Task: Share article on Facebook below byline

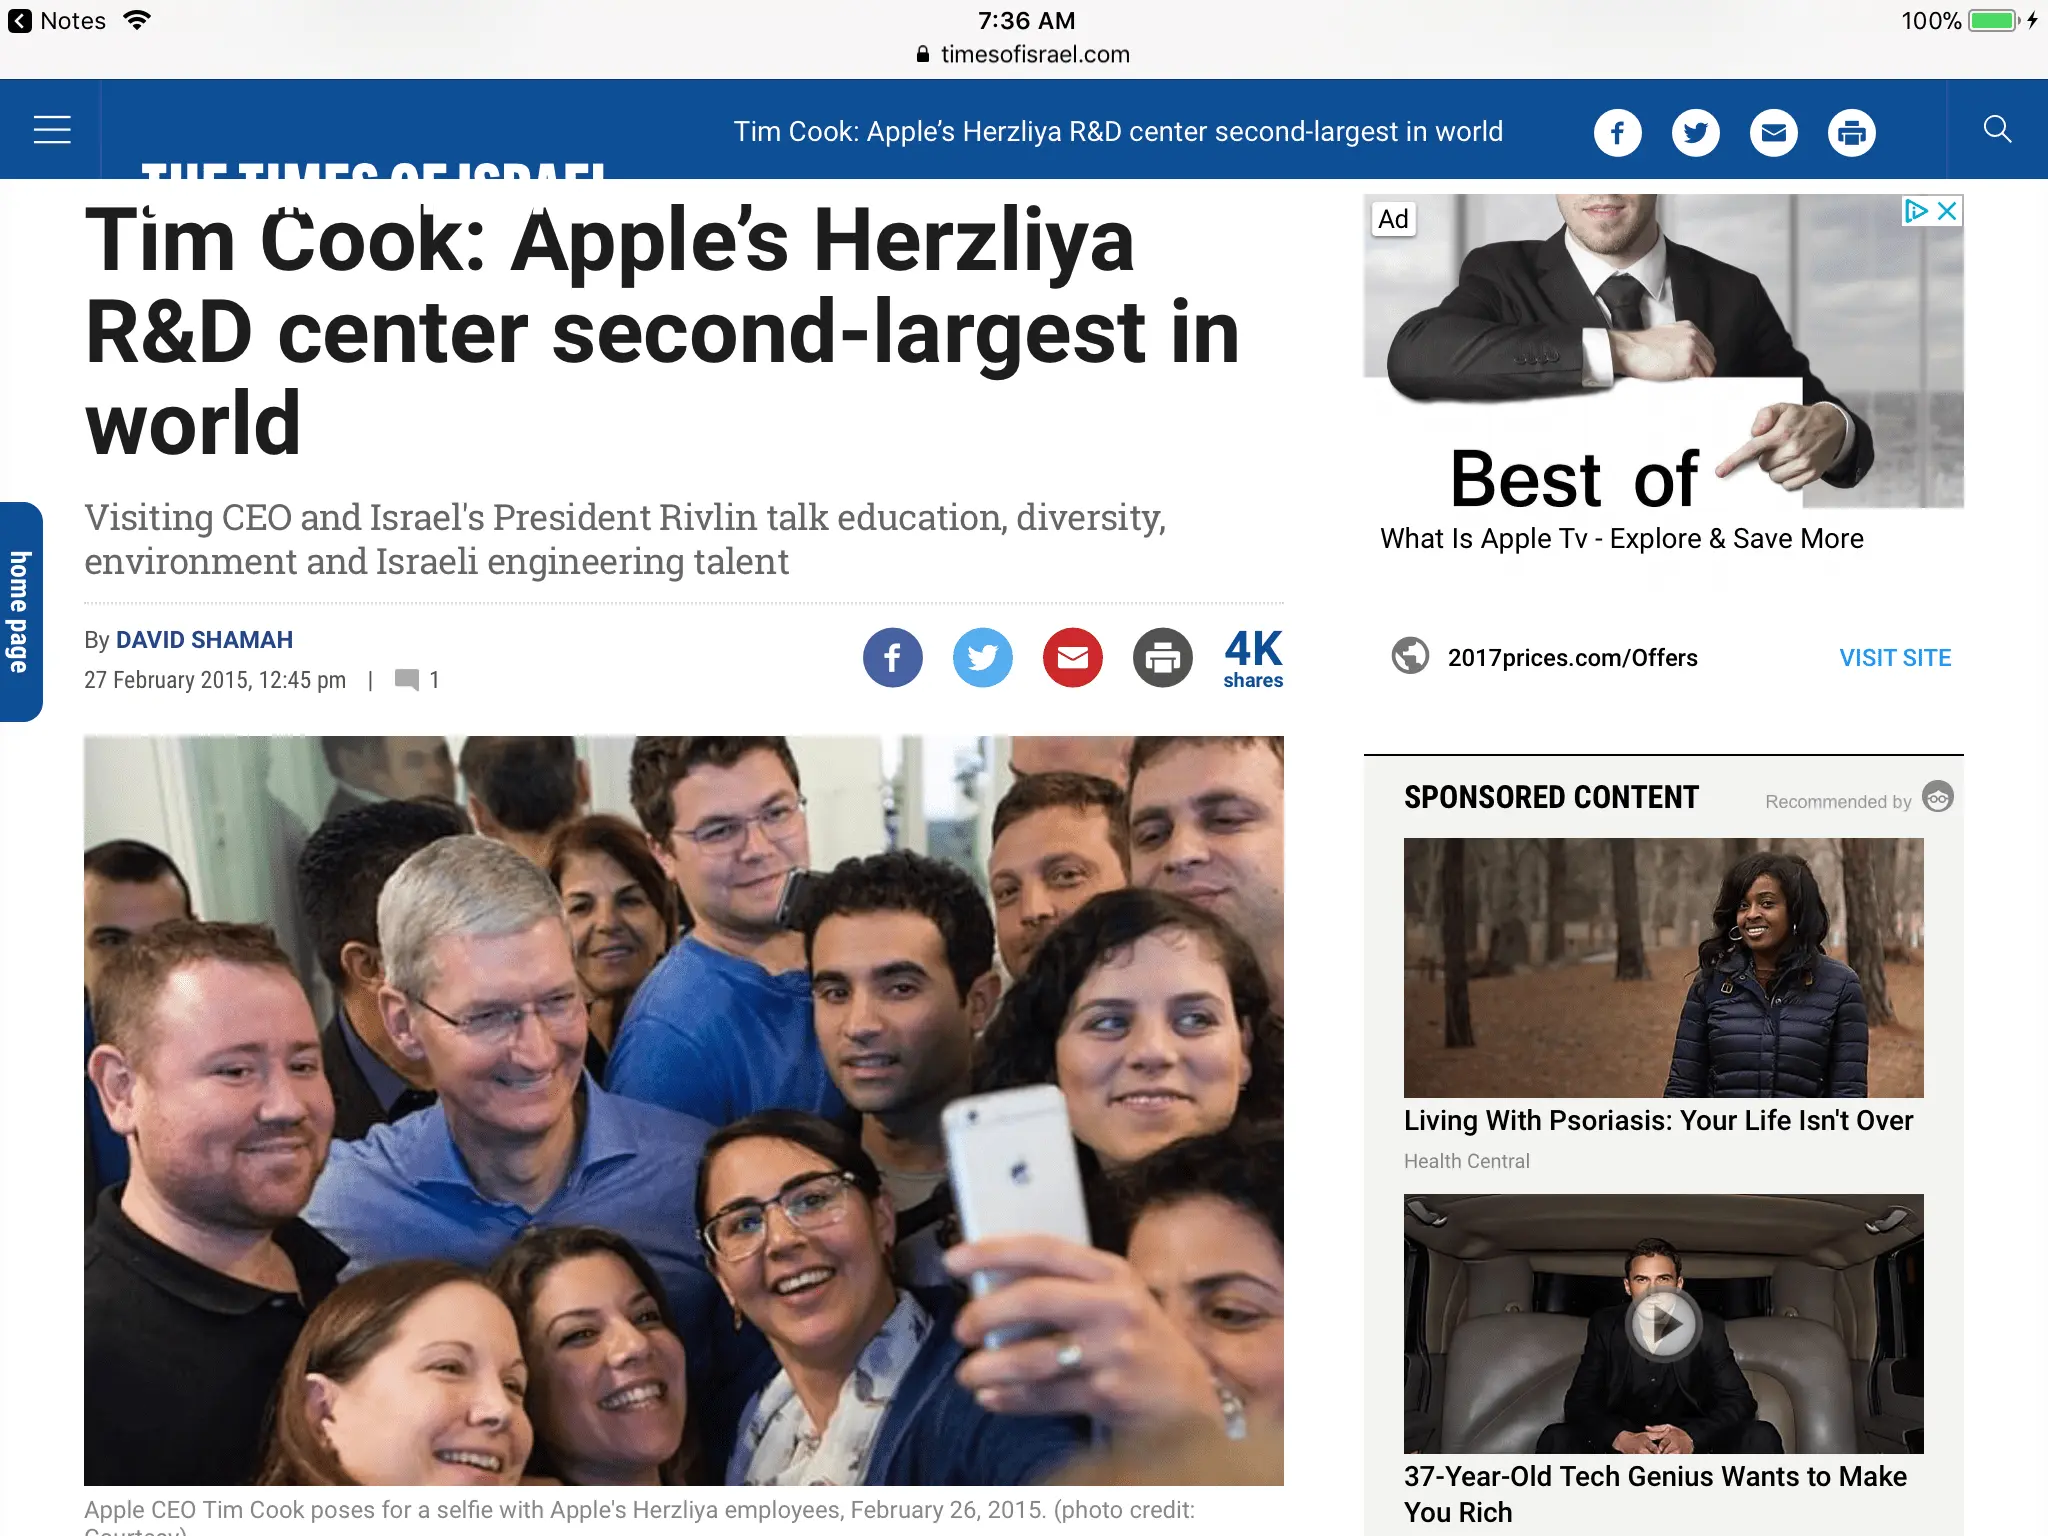Action: pos(892,657)
